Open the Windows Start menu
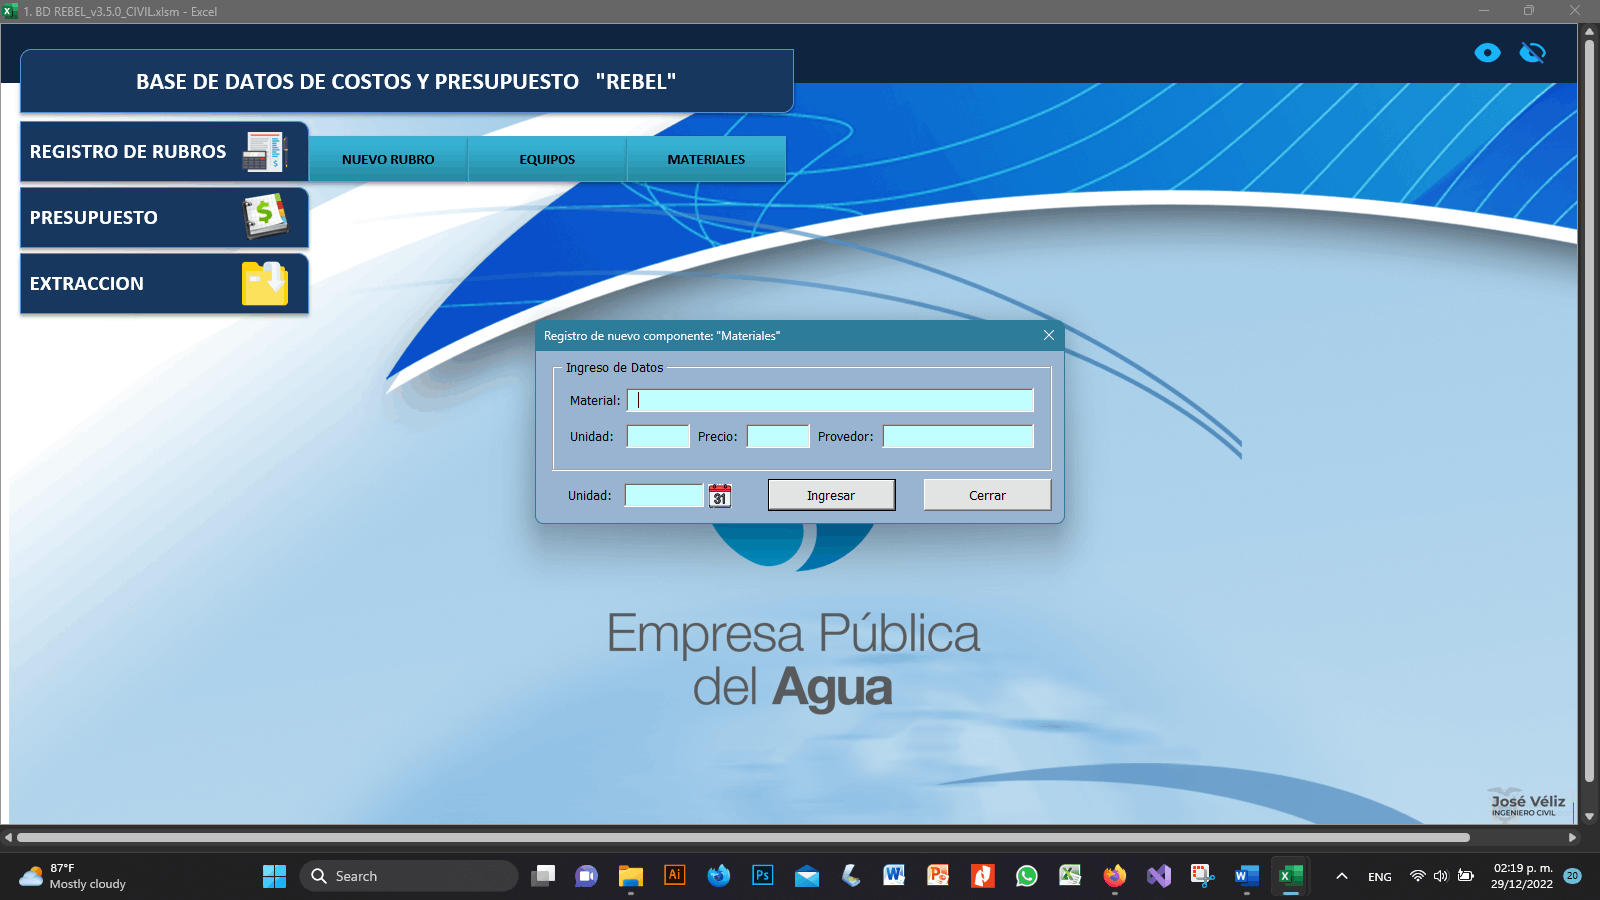The image size is (1600, 900). pyautogui.click(x=274, y=876)
